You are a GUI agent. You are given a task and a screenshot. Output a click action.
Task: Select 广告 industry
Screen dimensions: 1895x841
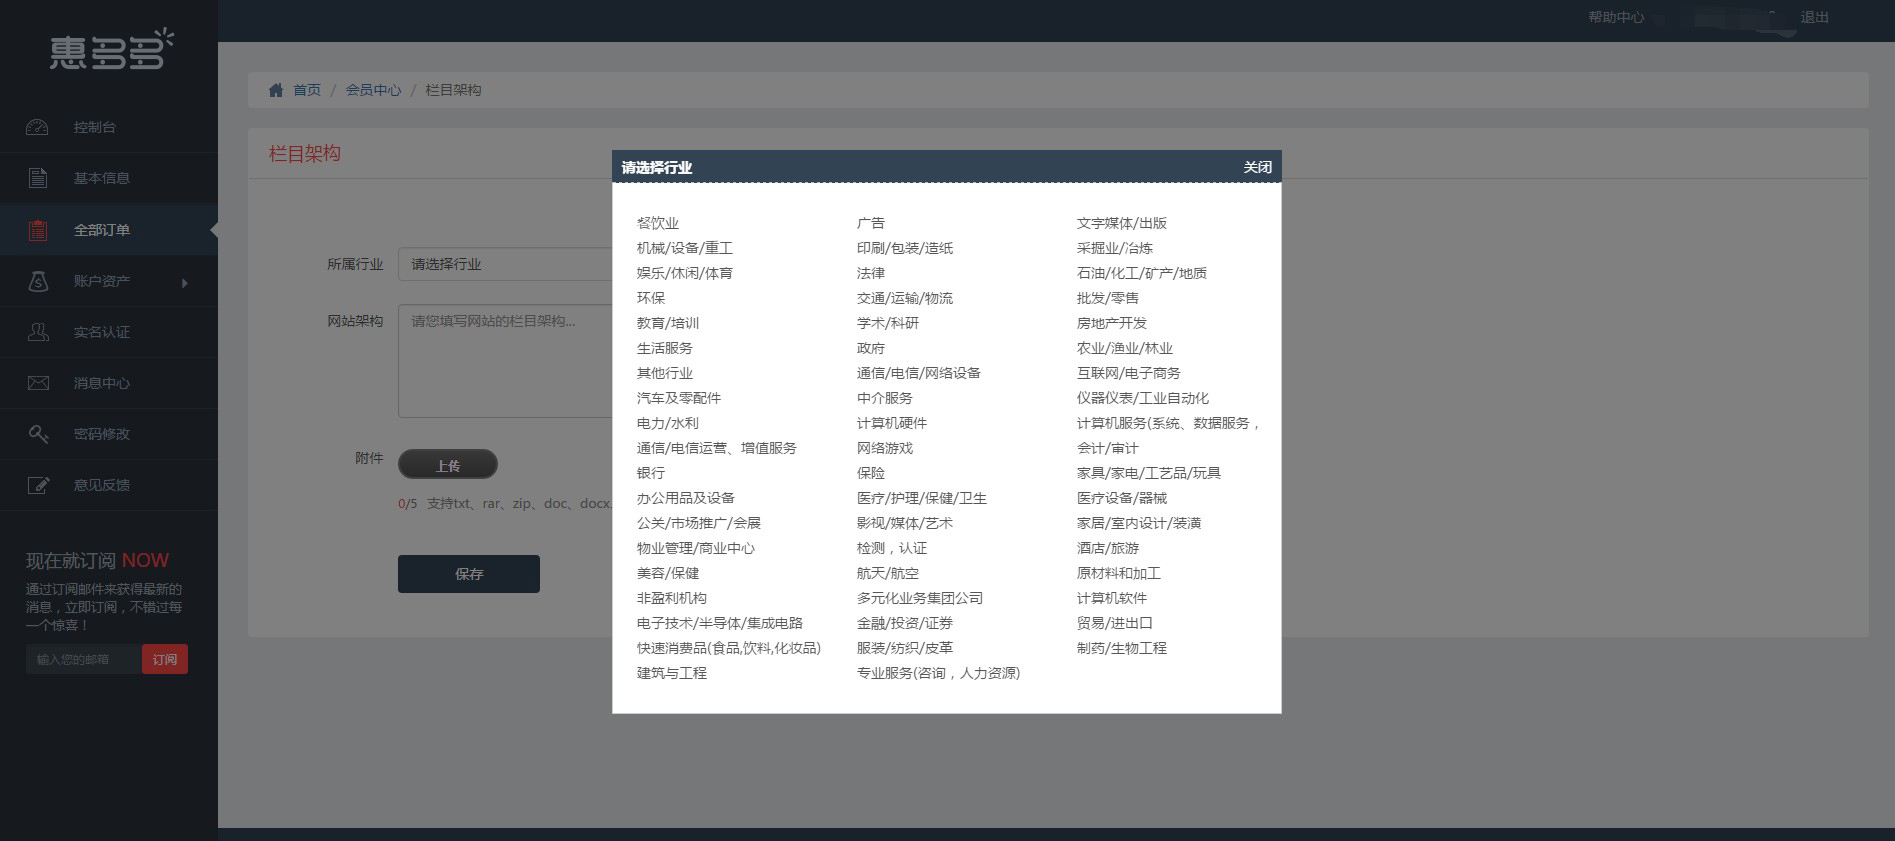tap(871, 223)
